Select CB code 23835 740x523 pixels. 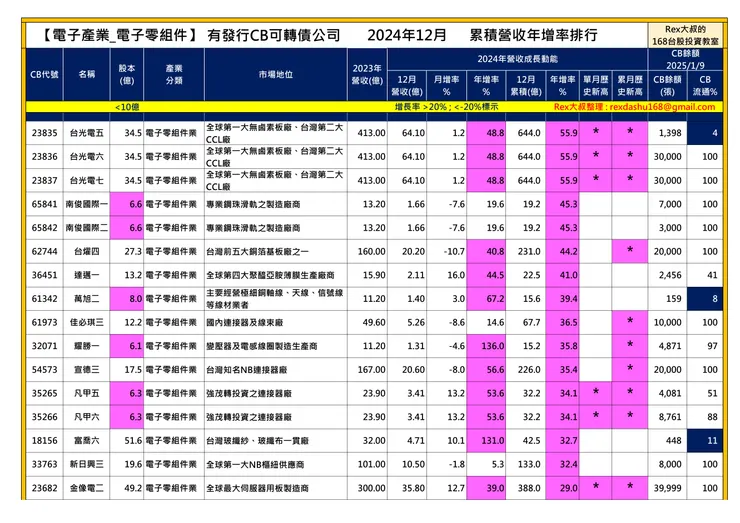tap(44, 133)
